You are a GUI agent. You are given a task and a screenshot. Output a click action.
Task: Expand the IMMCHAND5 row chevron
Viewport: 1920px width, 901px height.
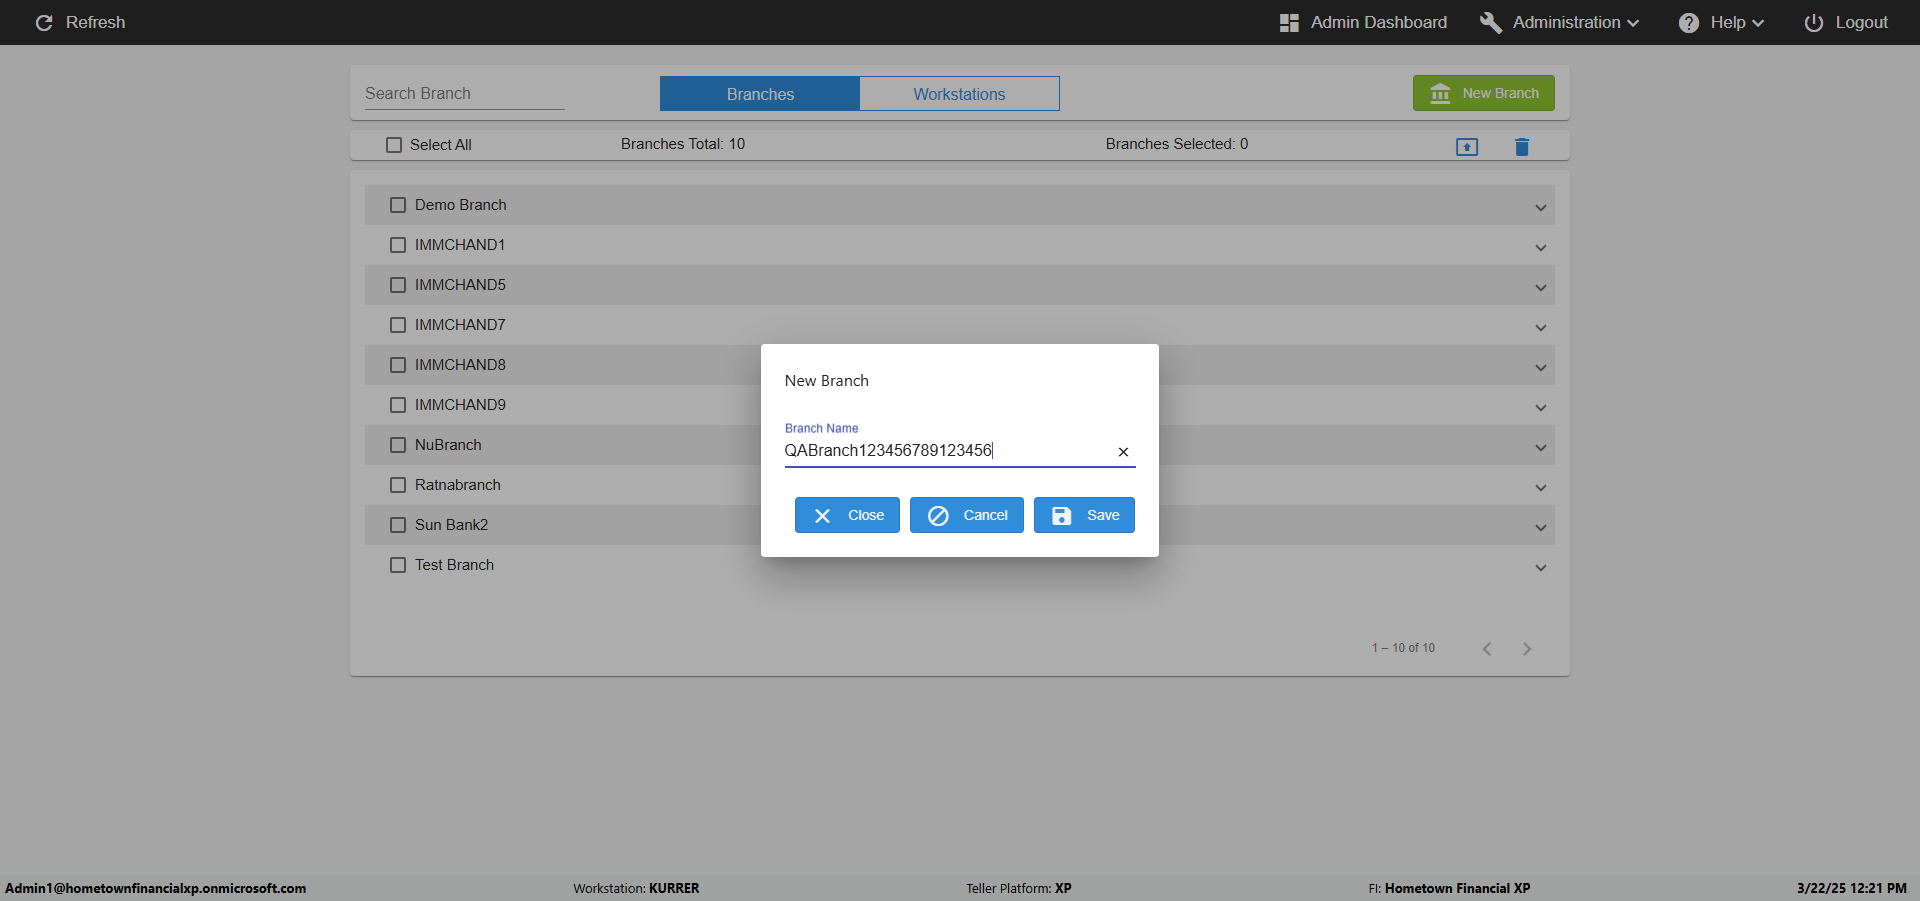[x=1541, y=288]
